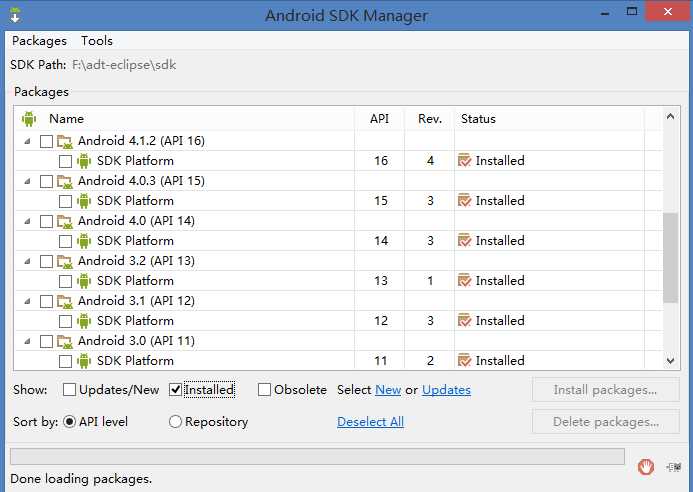This screenshot has width=693, height=492.
Task: Click the Installed status icon for API 13
Action: pos(465,281)
